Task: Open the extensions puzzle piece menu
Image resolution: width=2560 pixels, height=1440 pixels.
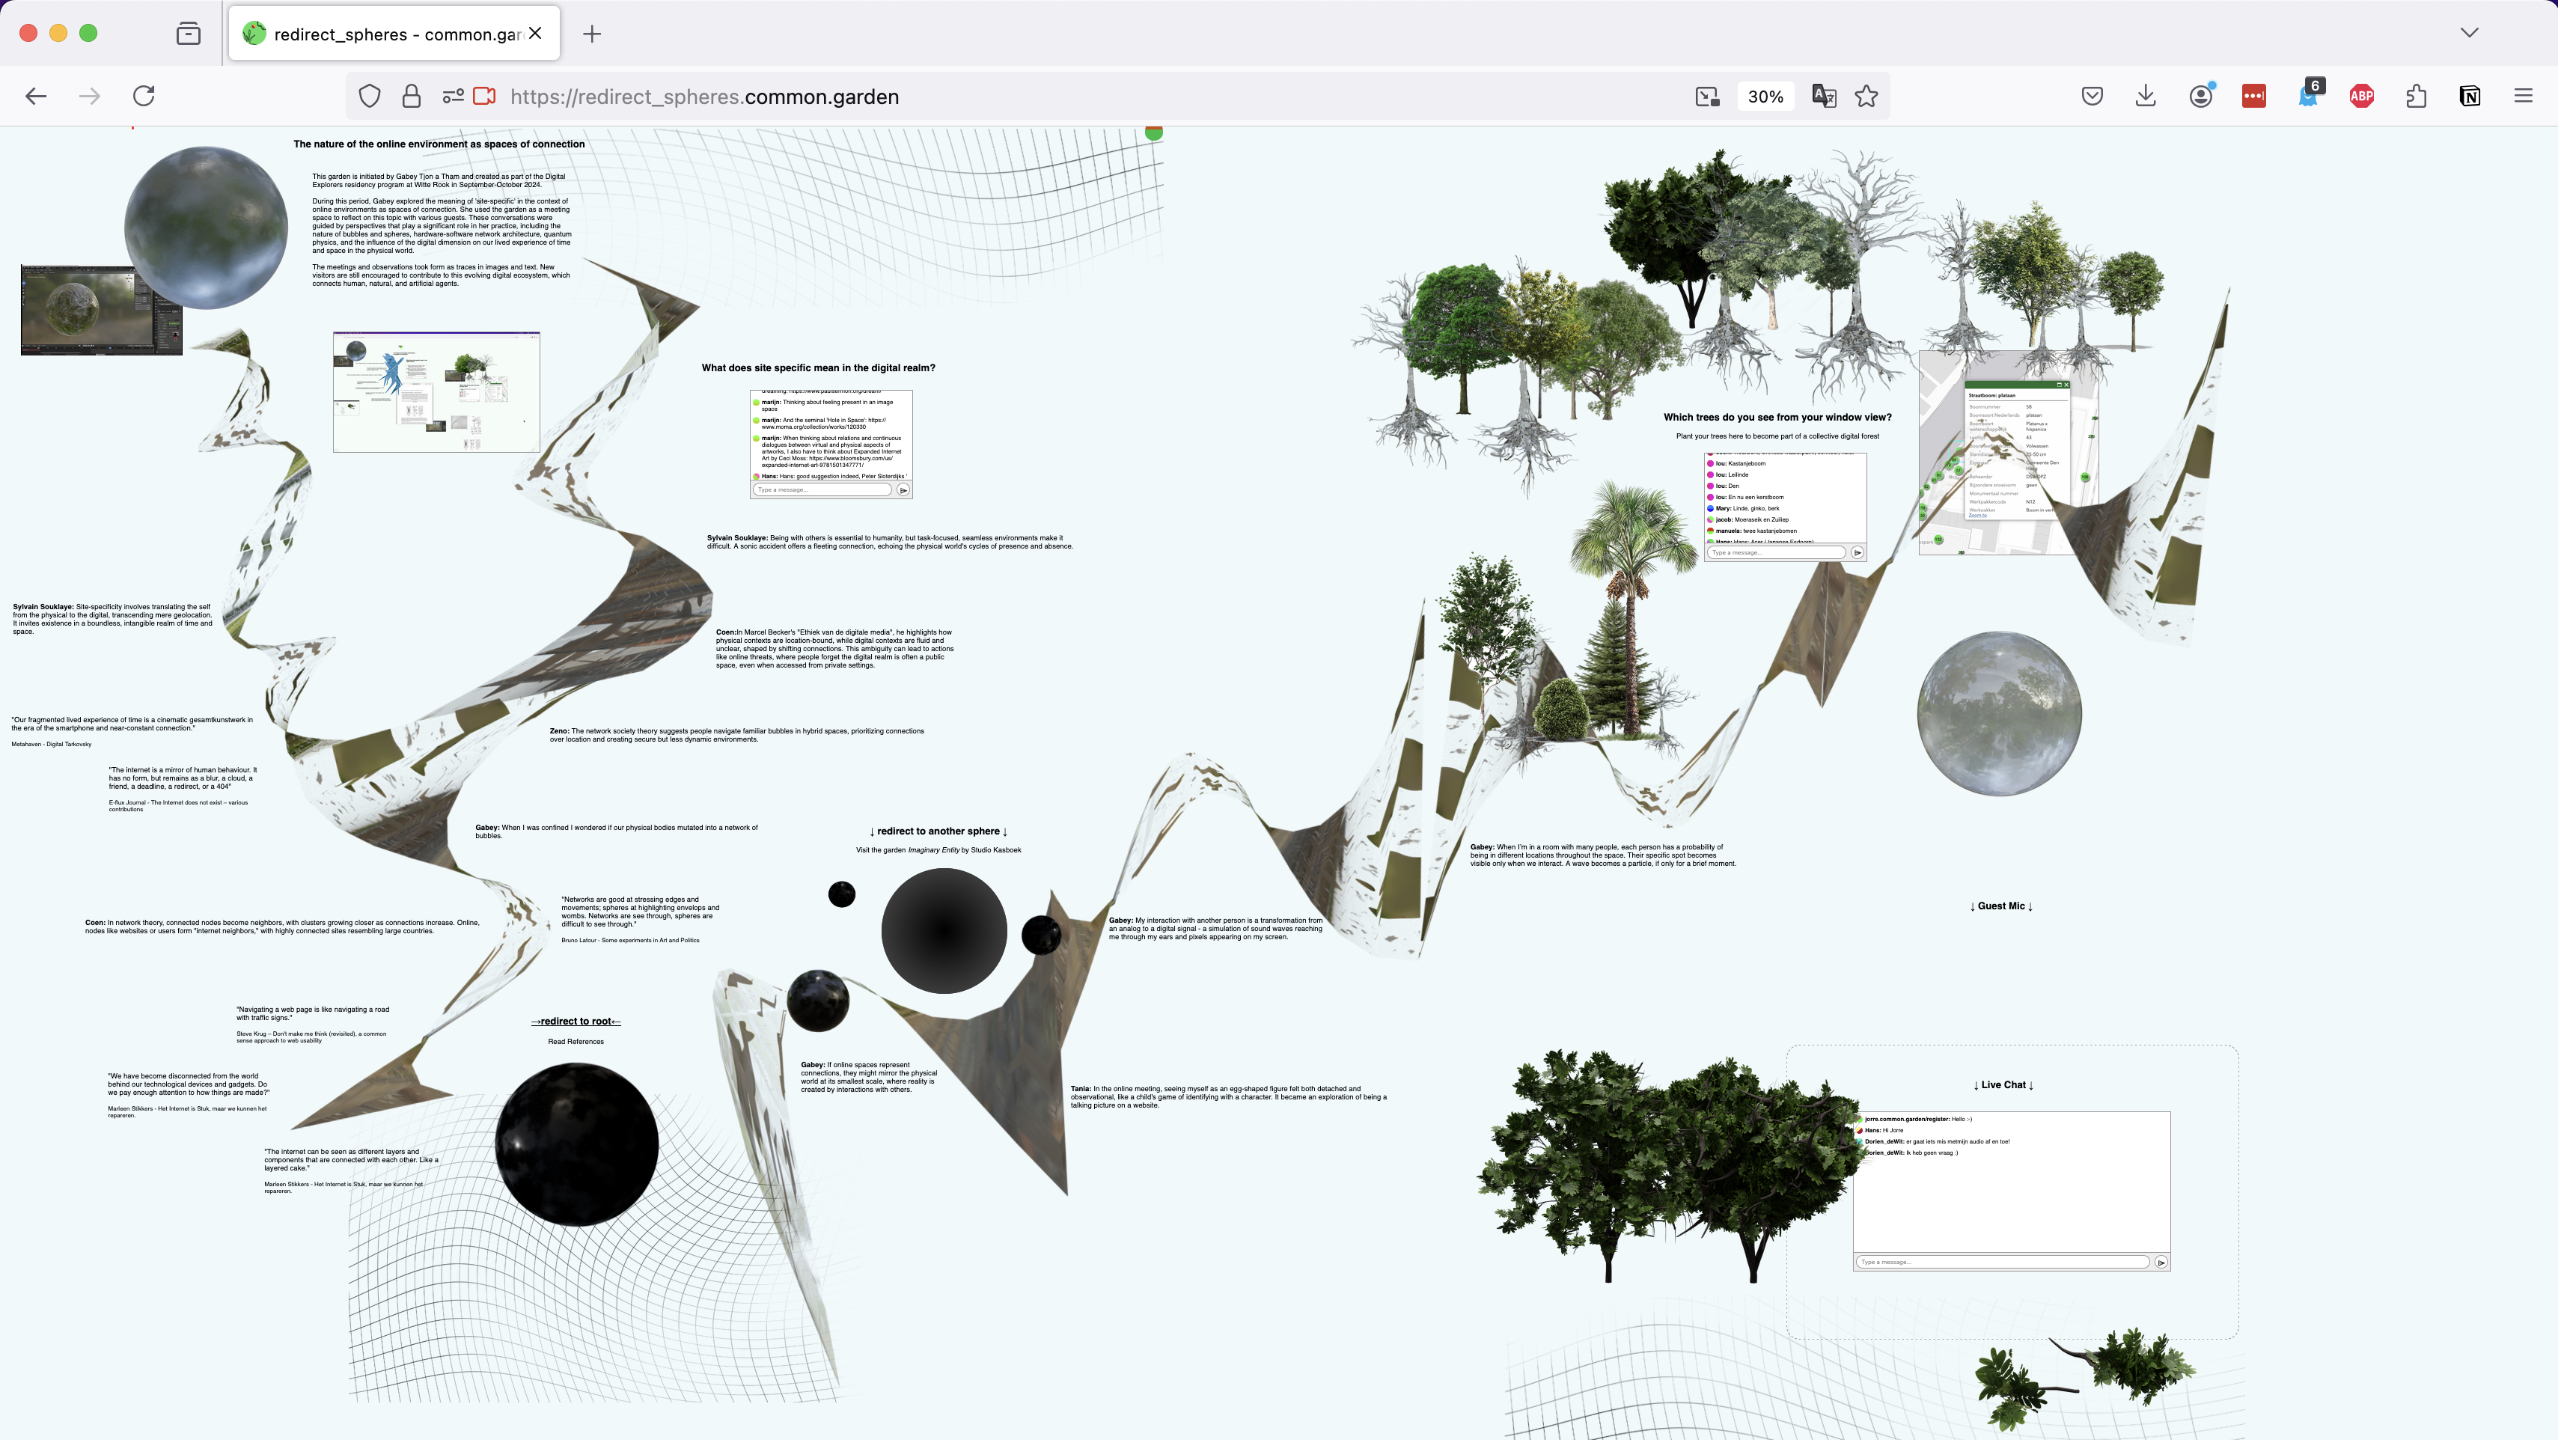Action: tap(2416, 96)
